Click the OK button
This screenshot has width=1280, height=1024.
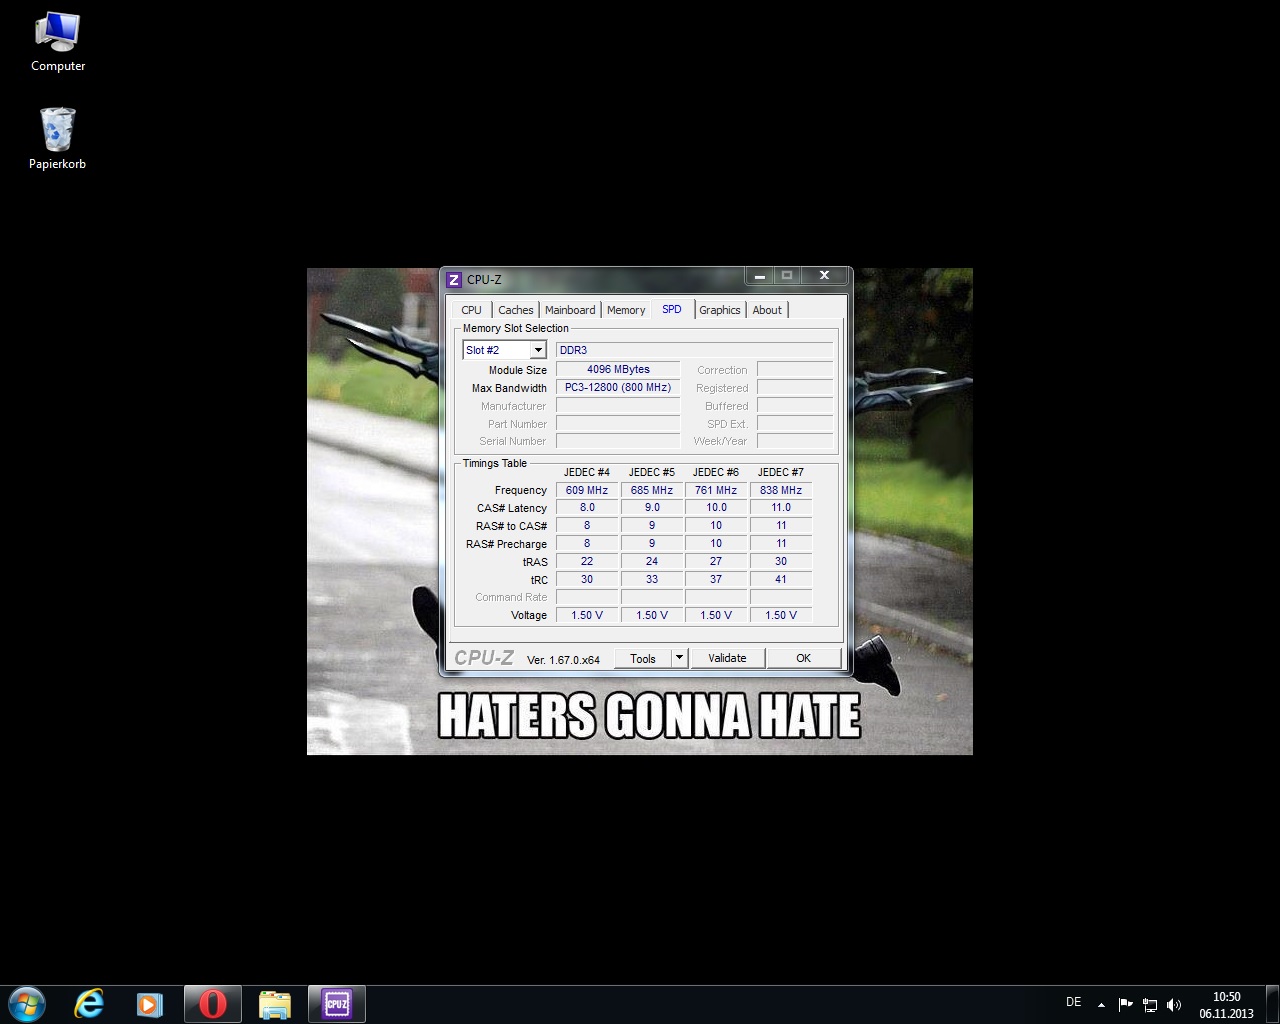[803, 658]
